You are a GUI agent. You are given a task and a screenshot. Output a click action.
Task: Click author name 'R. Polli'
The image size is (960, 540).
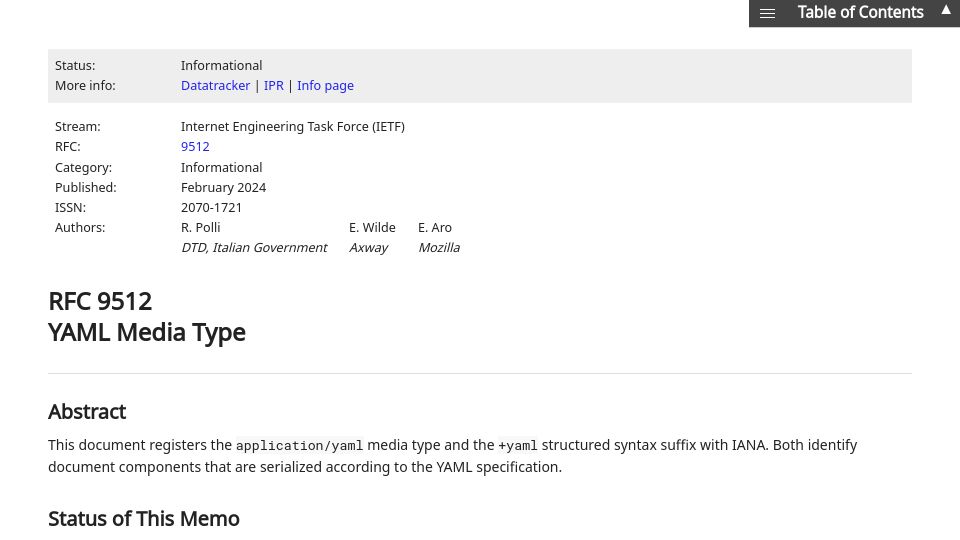[x=200, y=228]
